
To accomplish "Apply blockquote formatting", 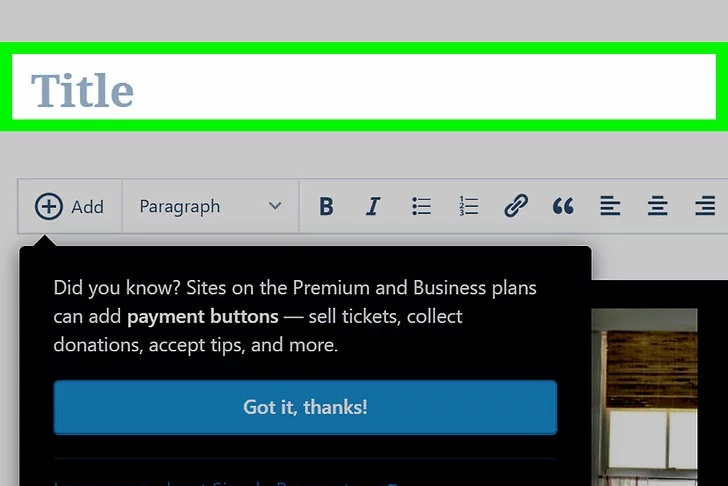I will click(563, 207).
